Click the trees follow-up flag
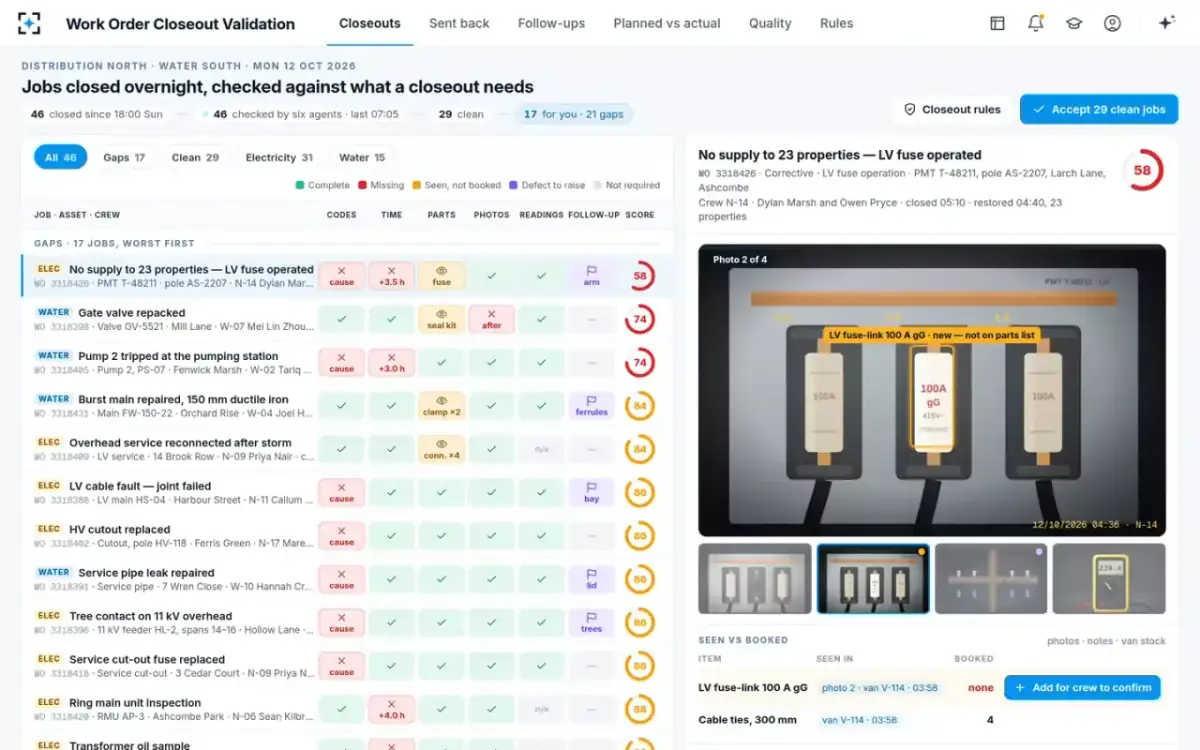1200x750 pixels. coord(591,622)
